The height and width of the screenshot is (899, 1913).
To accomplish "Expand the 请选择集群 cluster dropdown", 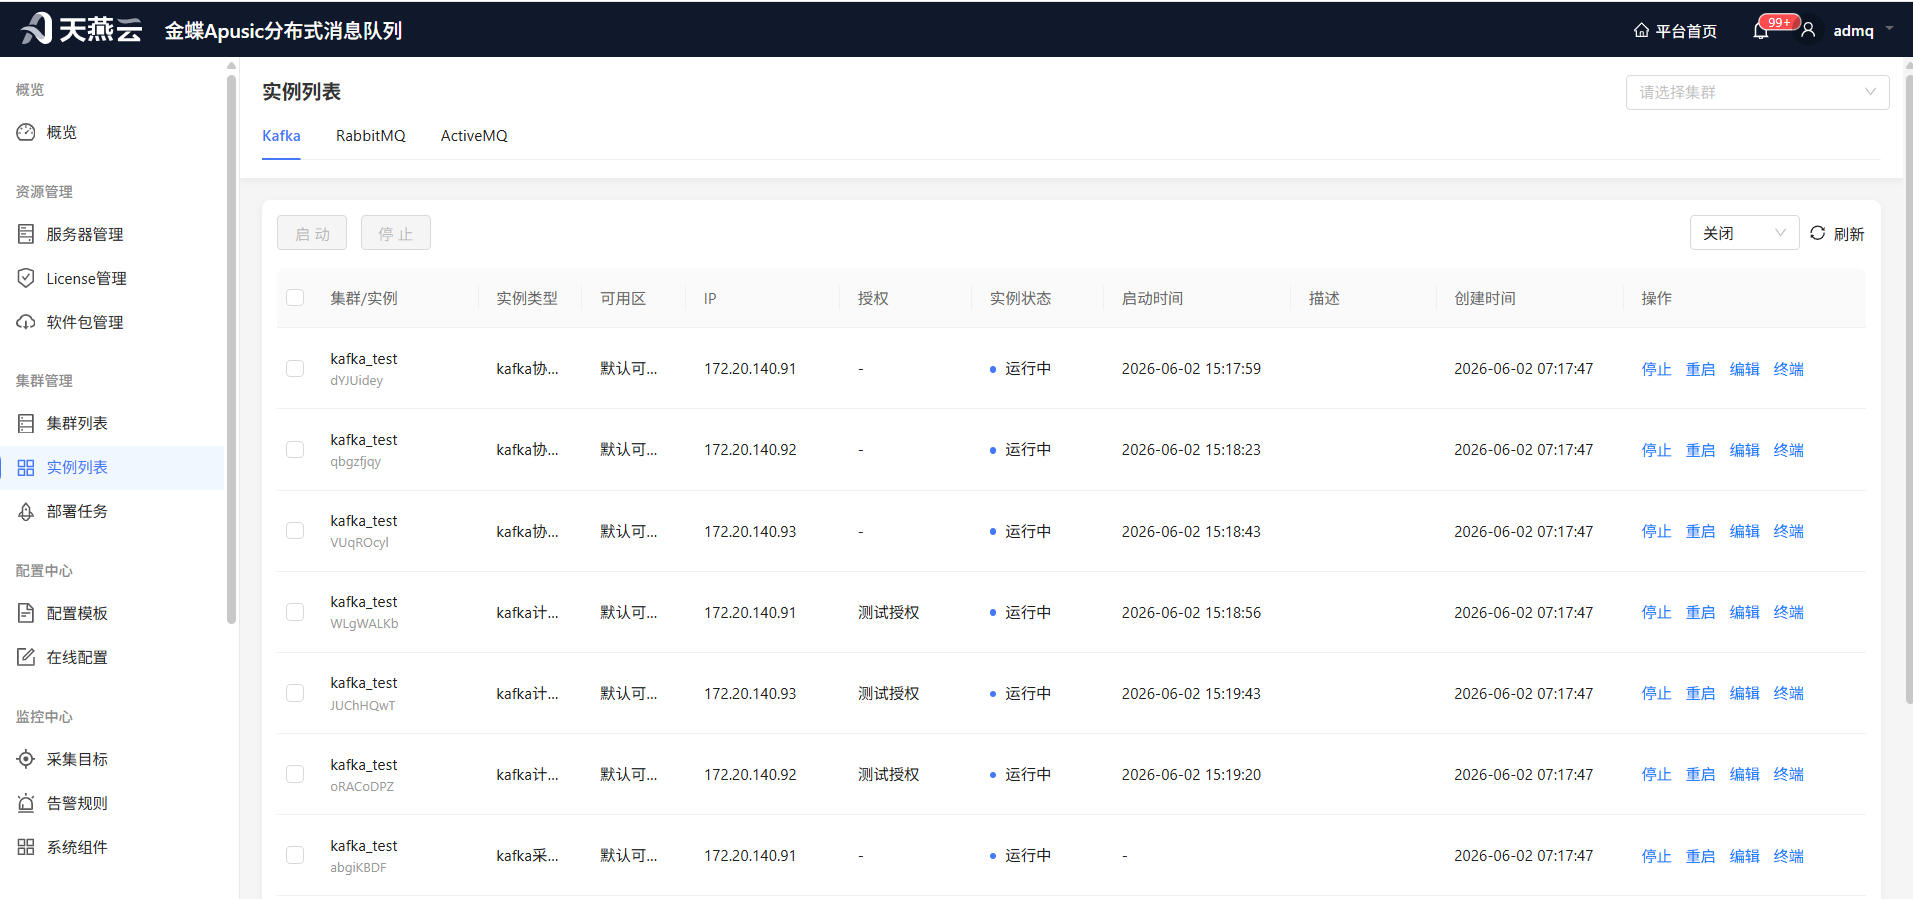I will click(x=1757, y=92).
